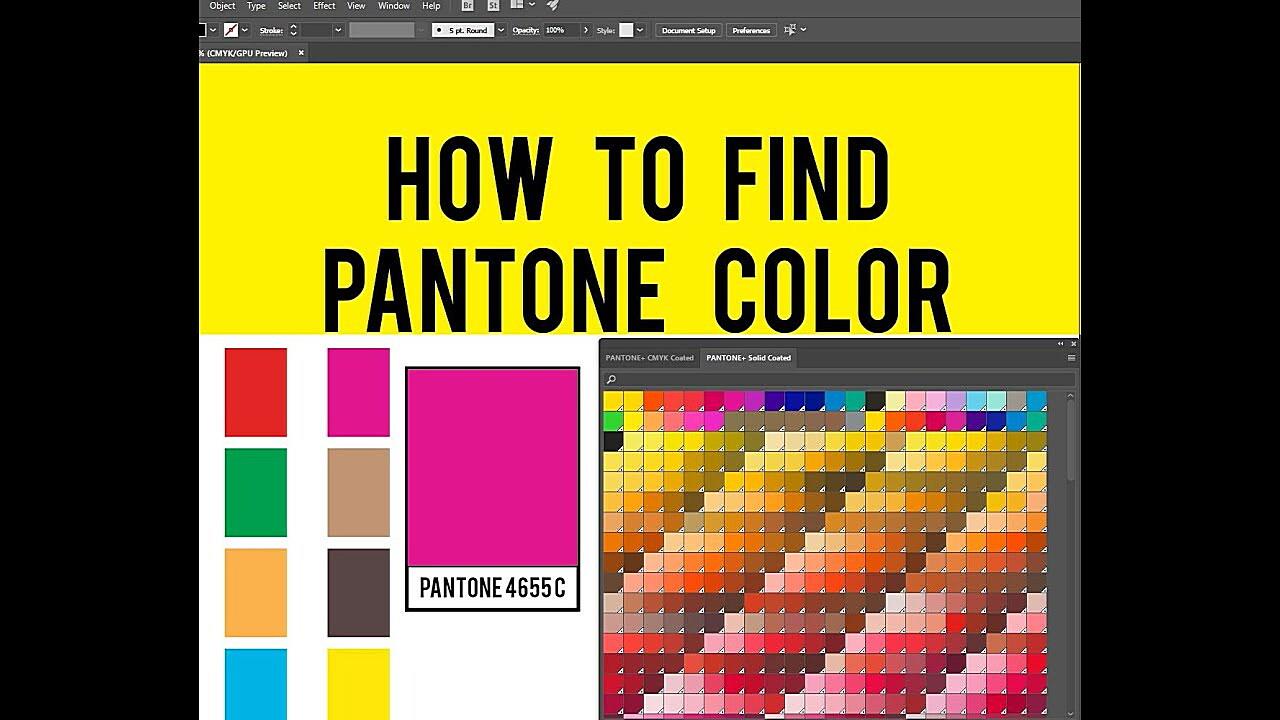Click the Pantone panel scrollbar up arrow
The width and height of the screenshot is (1280, 720).
pos(1071,396)
